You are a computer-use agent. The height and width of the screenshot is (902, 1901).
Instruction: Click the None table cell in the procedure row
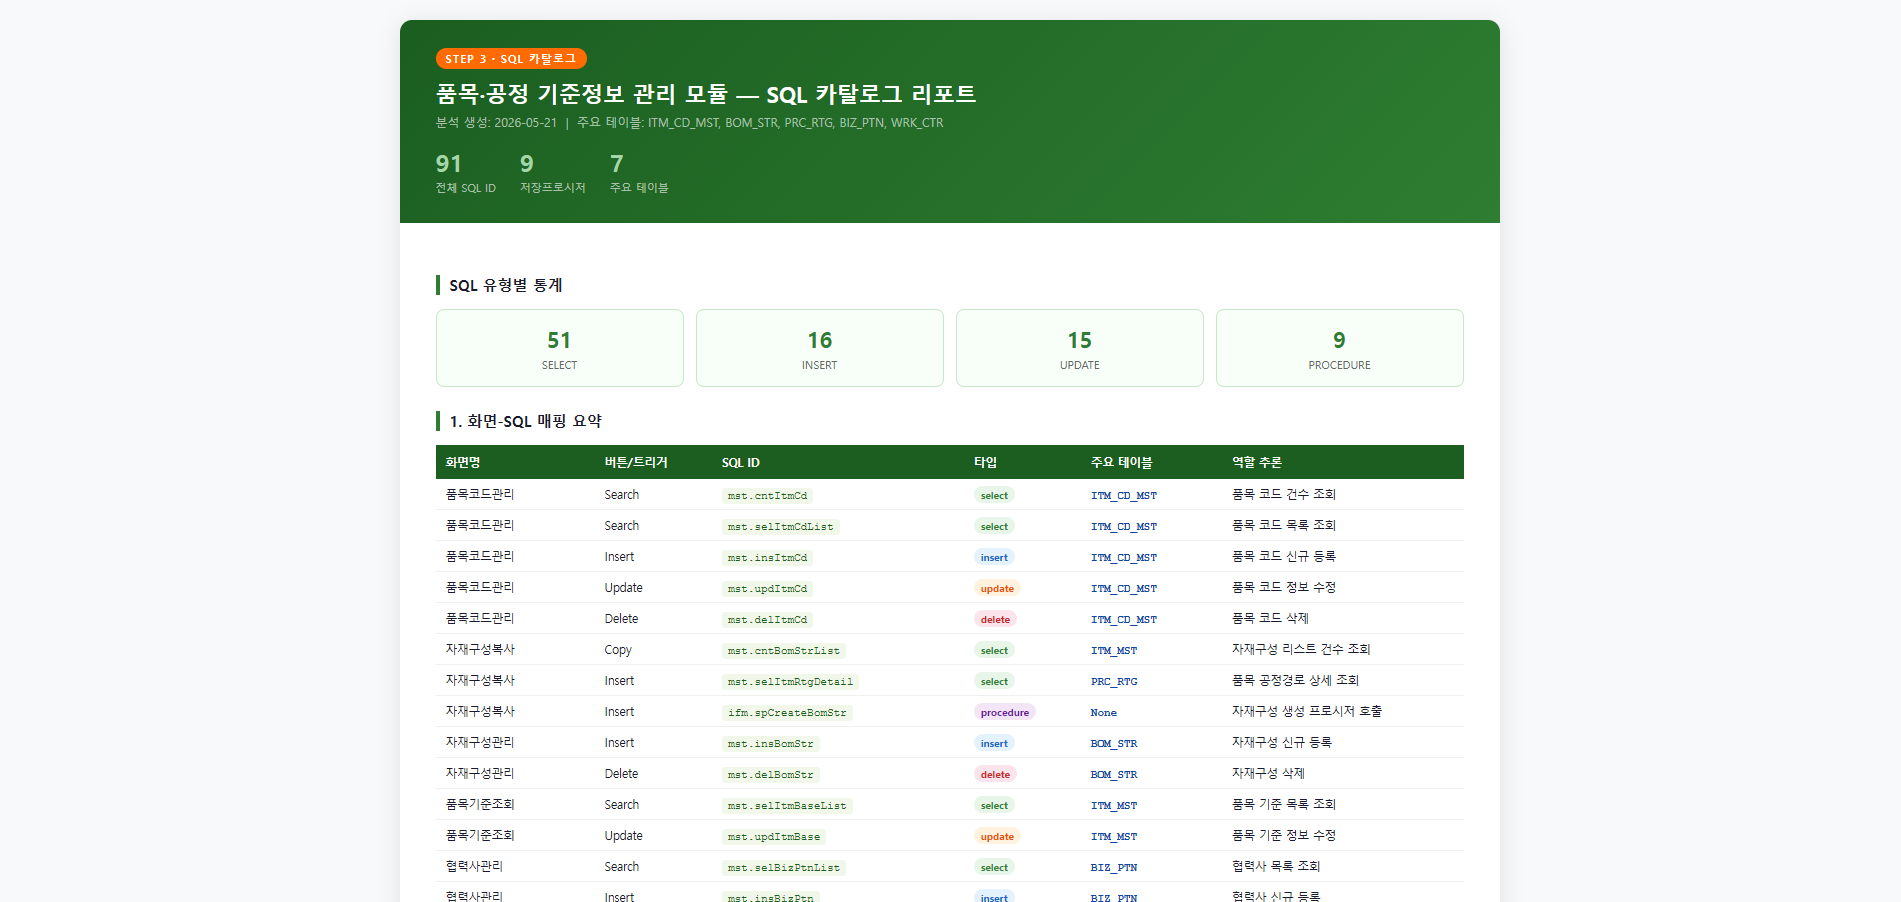point(1104,713)
